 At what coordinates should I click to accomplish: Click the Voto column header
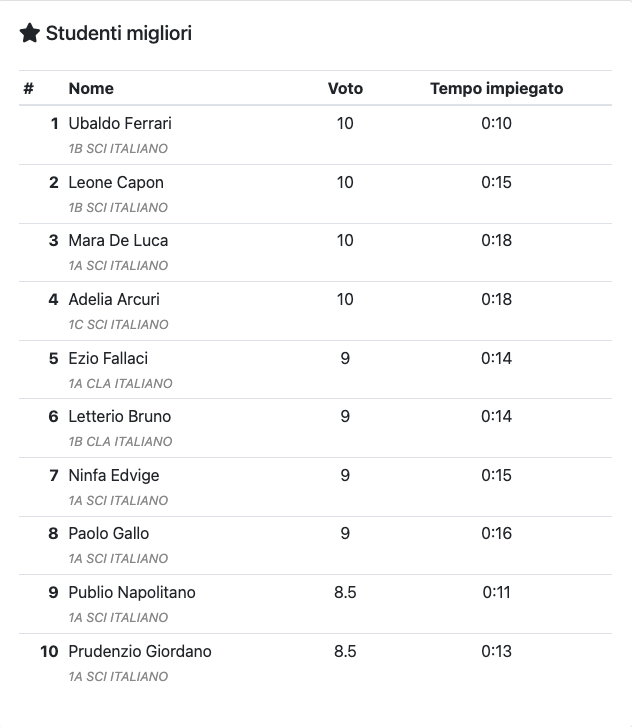pyautogui.click(x=345, y=89)
